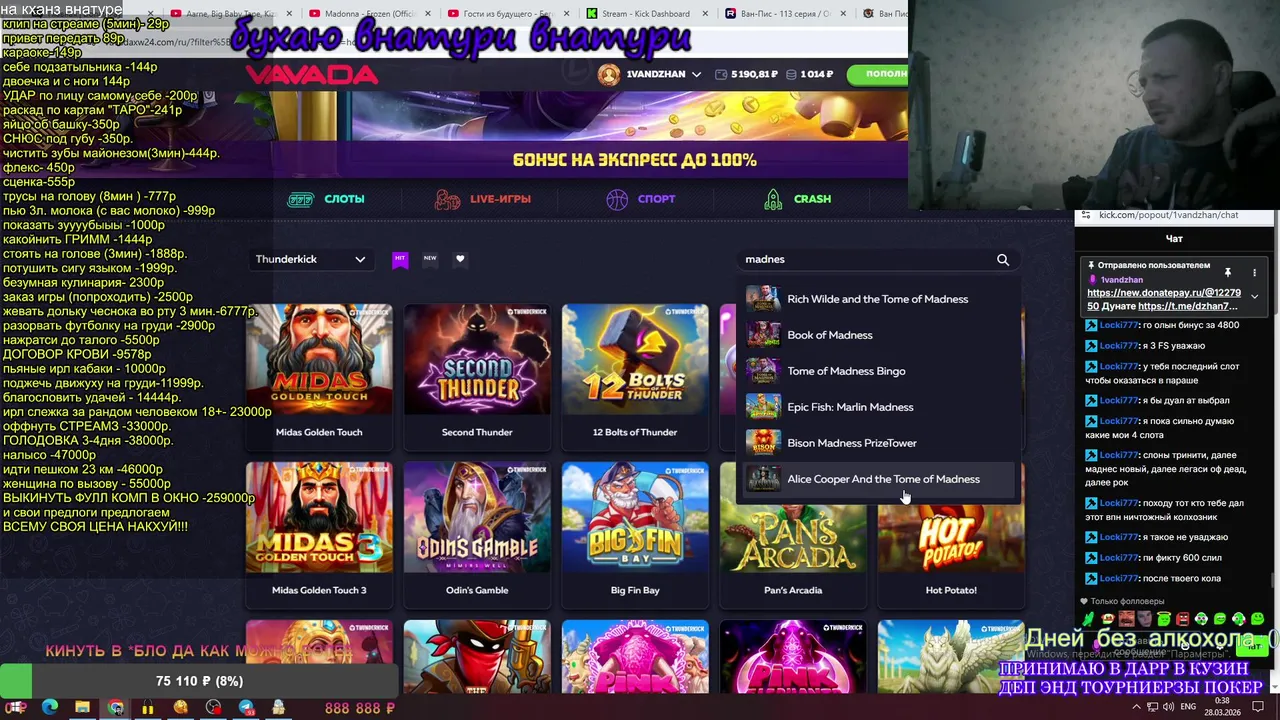Select Book of Madness suggestion

tap(878, 335)
